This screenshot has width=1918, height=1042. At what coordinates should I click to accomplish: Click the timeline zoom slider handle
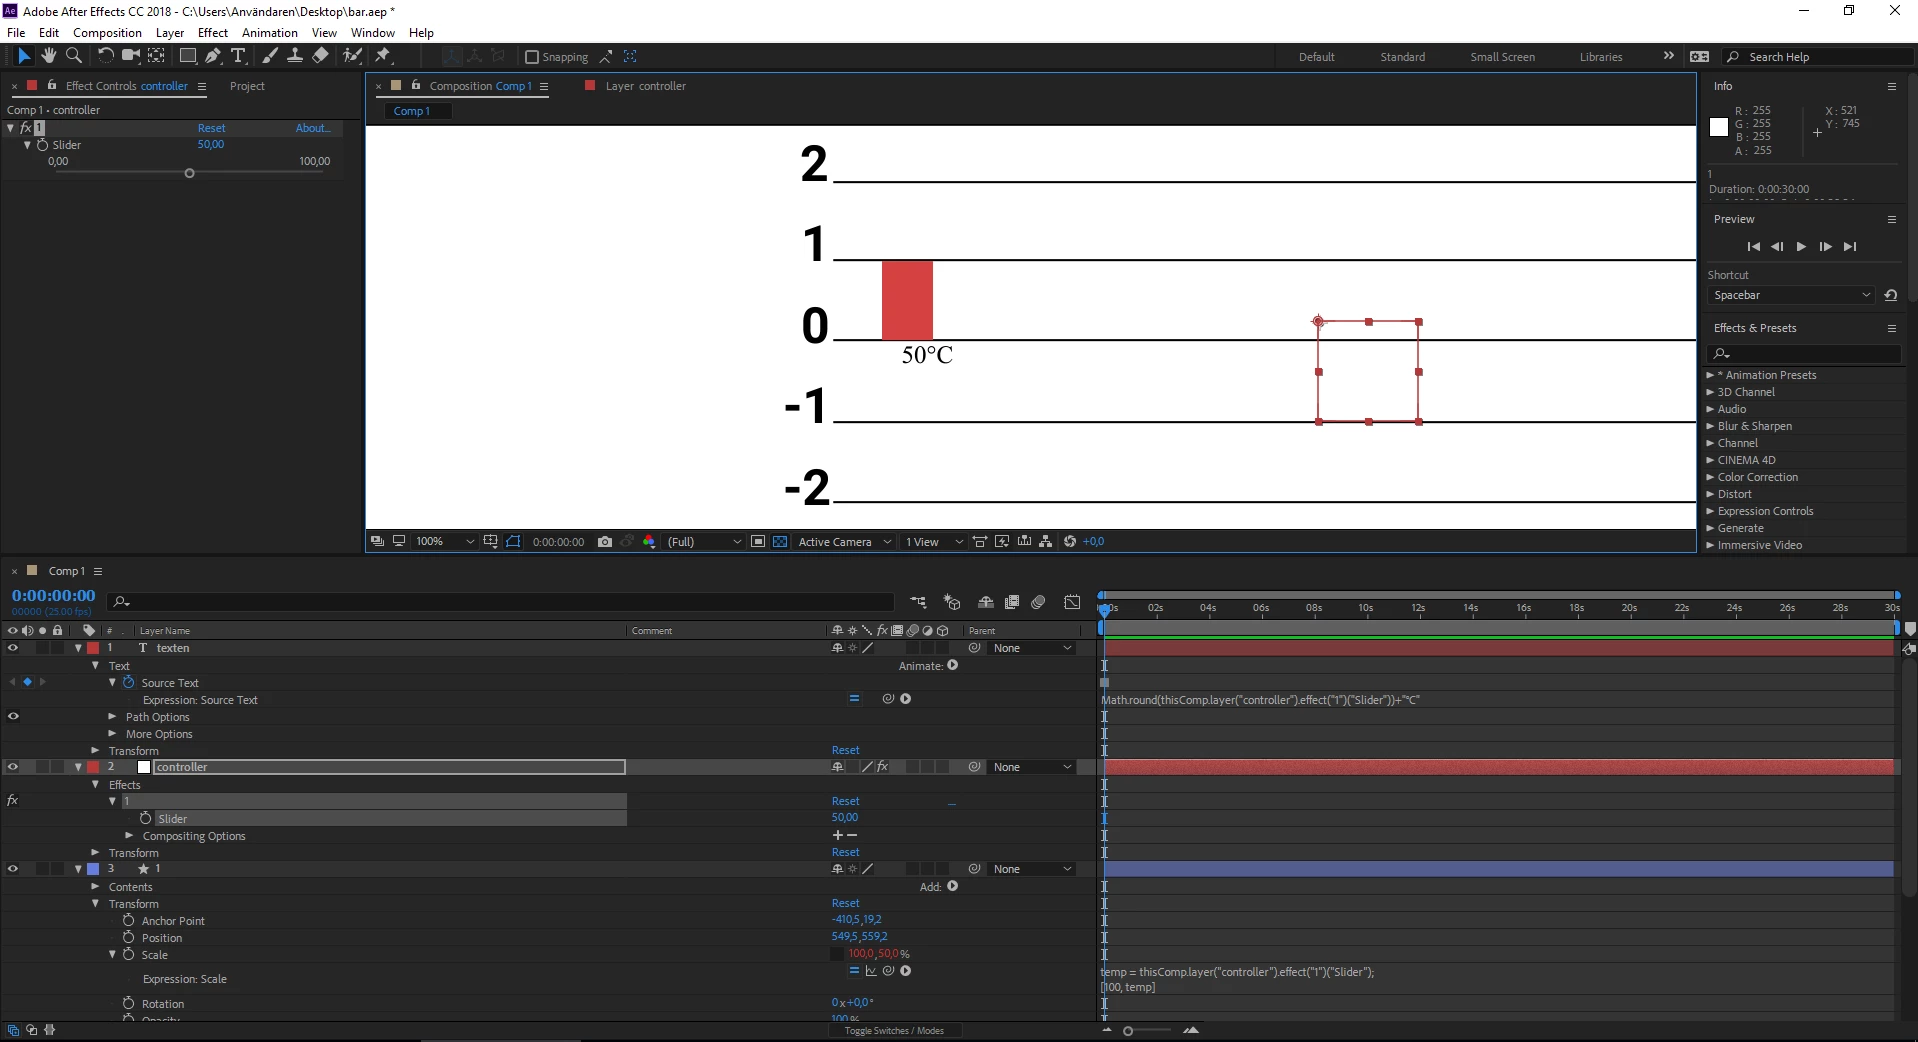click(1128, 1031)
